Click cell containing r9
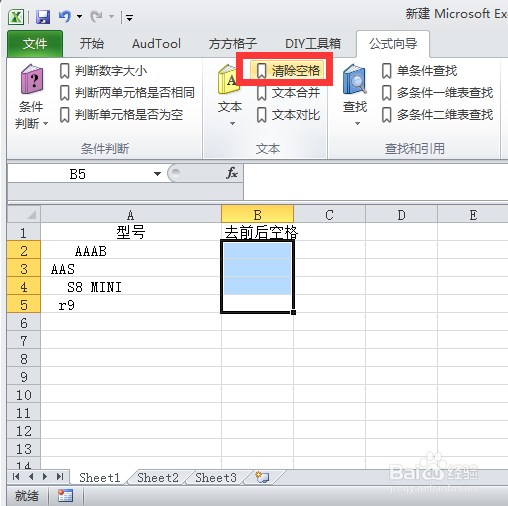 [131, 304]
